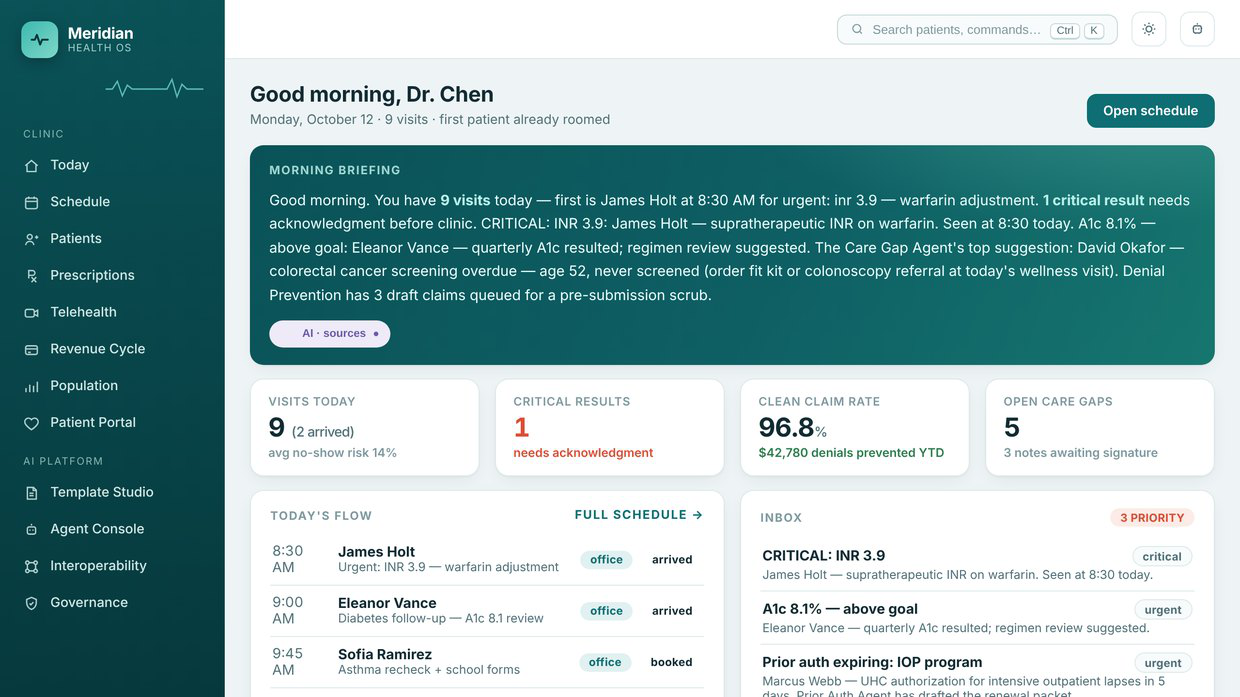The height and width of the screenshot is (697, 1240).
Task: Click the critical tag on INR message
Action: (1162, 557)
